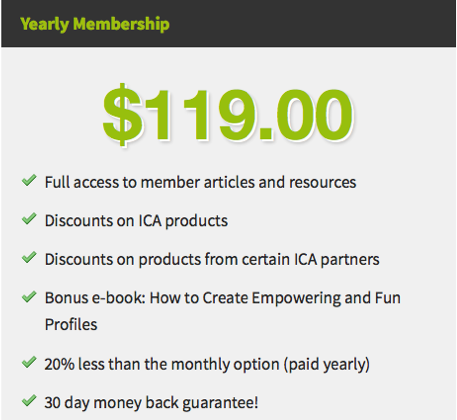Click the word resources in first bullet
Viewport: 457px width, 420px height.
tap(322, 183)
